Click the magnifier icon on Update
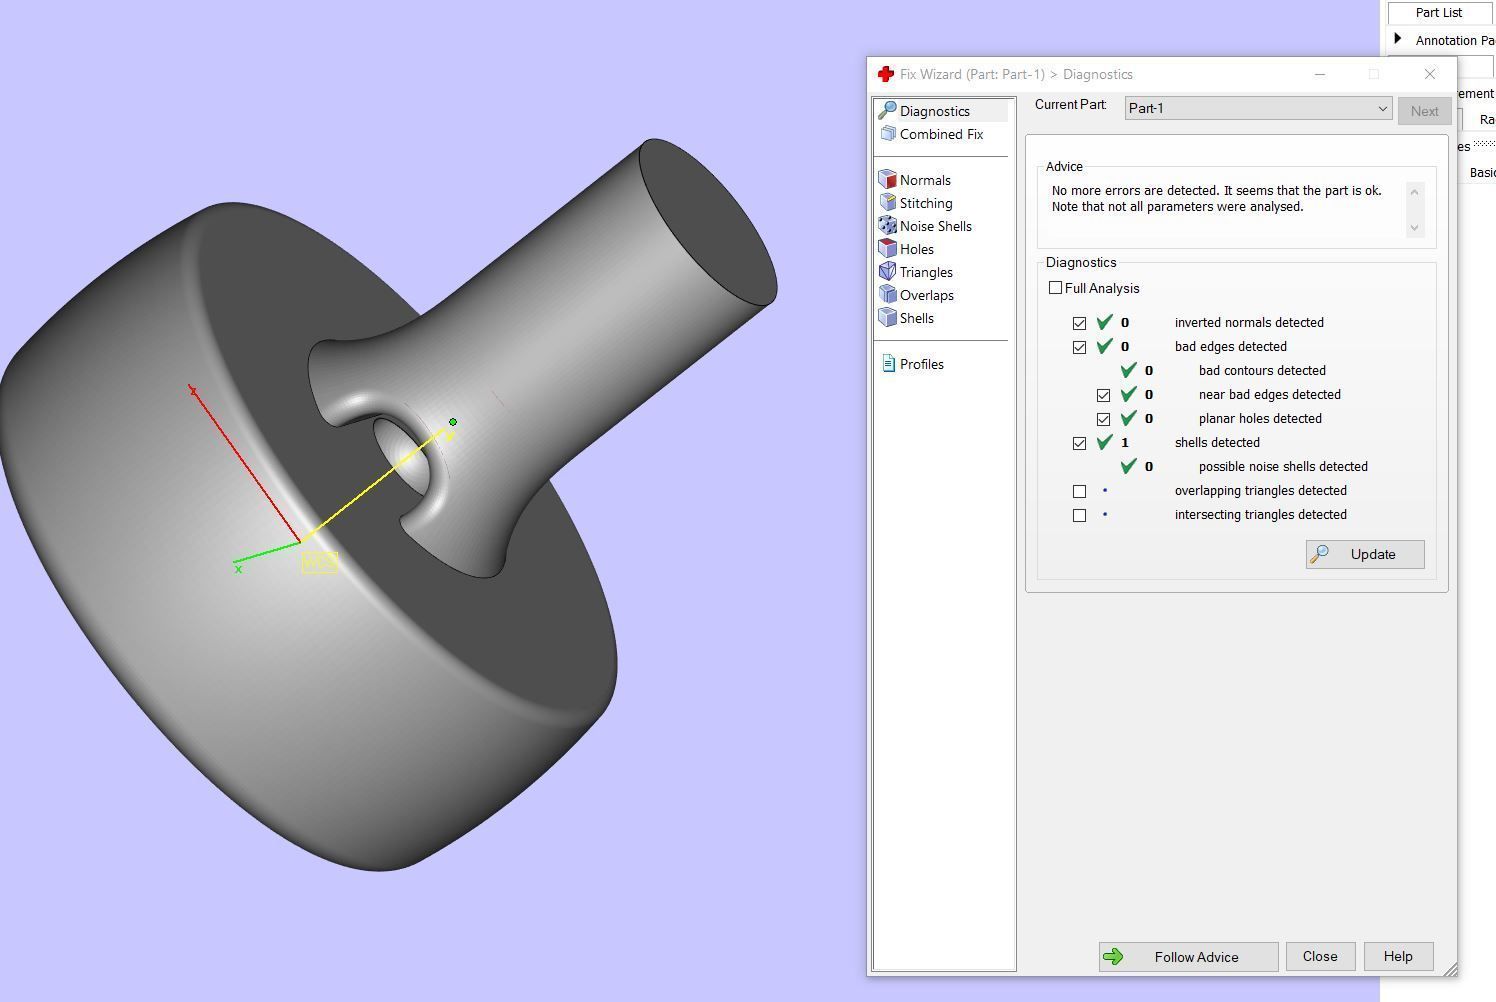 point(1320,554)
